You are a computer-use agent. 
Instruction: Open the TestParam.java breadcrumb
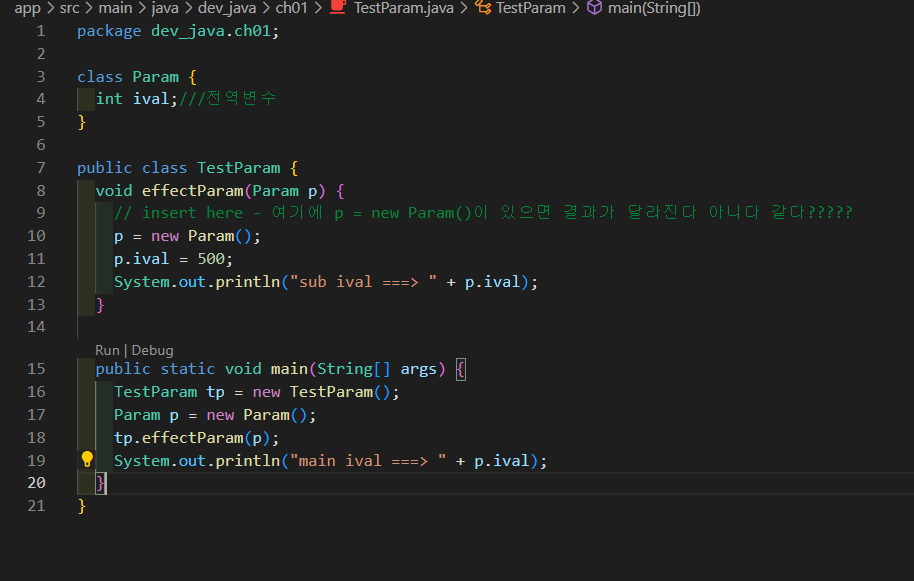[403, 8]
